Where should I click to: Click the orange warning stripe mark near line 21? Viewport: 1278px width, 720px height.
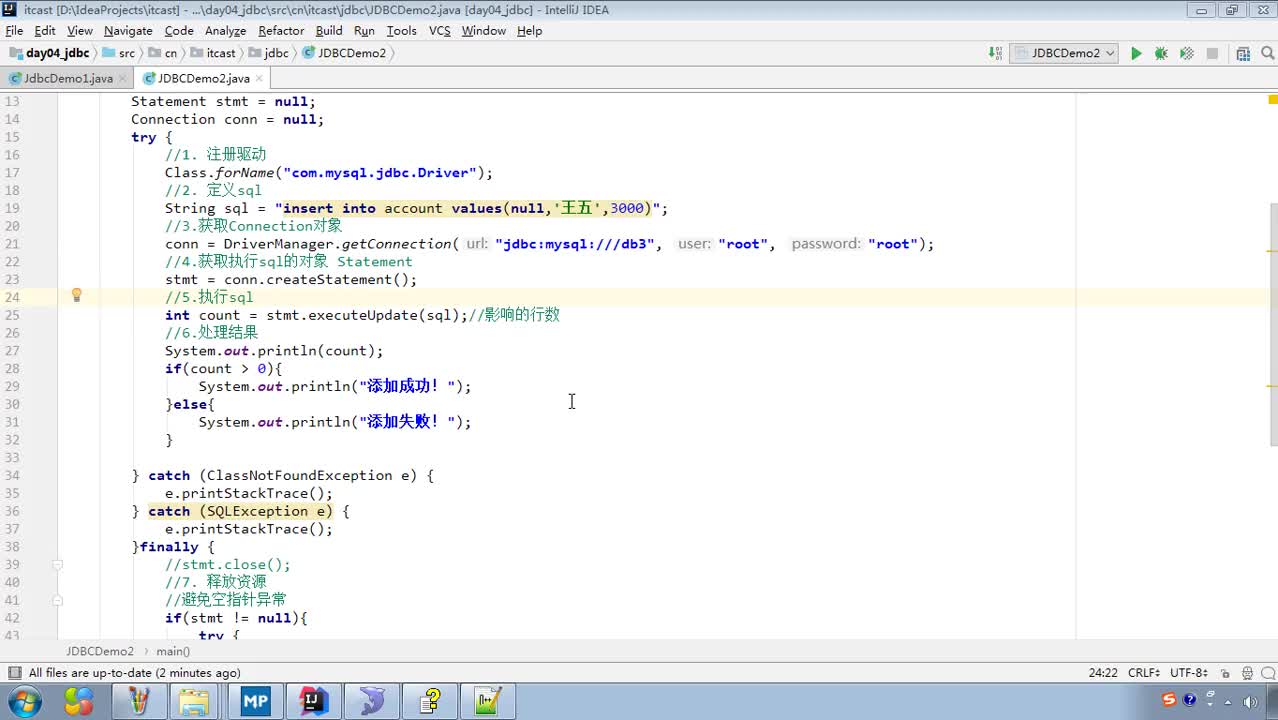[x=1272, y=250]
